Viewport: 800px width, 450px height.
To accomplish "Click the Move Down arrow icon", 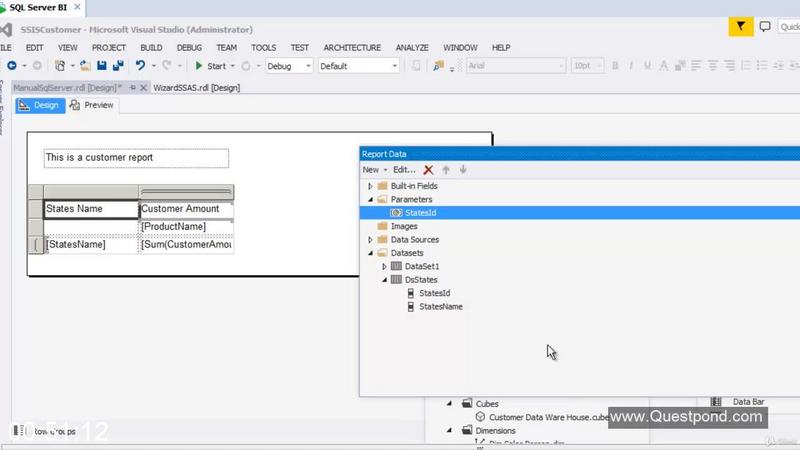I will [463, 170].
